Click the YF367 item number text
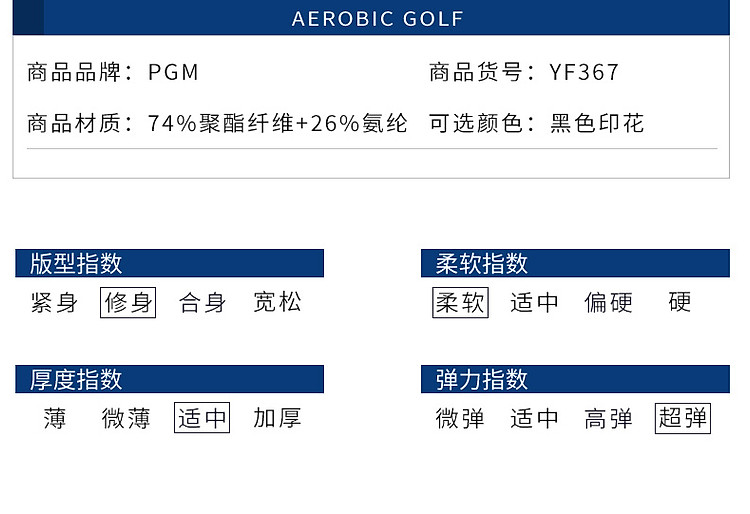Screen dimensions: 750x514 (584, 72)
